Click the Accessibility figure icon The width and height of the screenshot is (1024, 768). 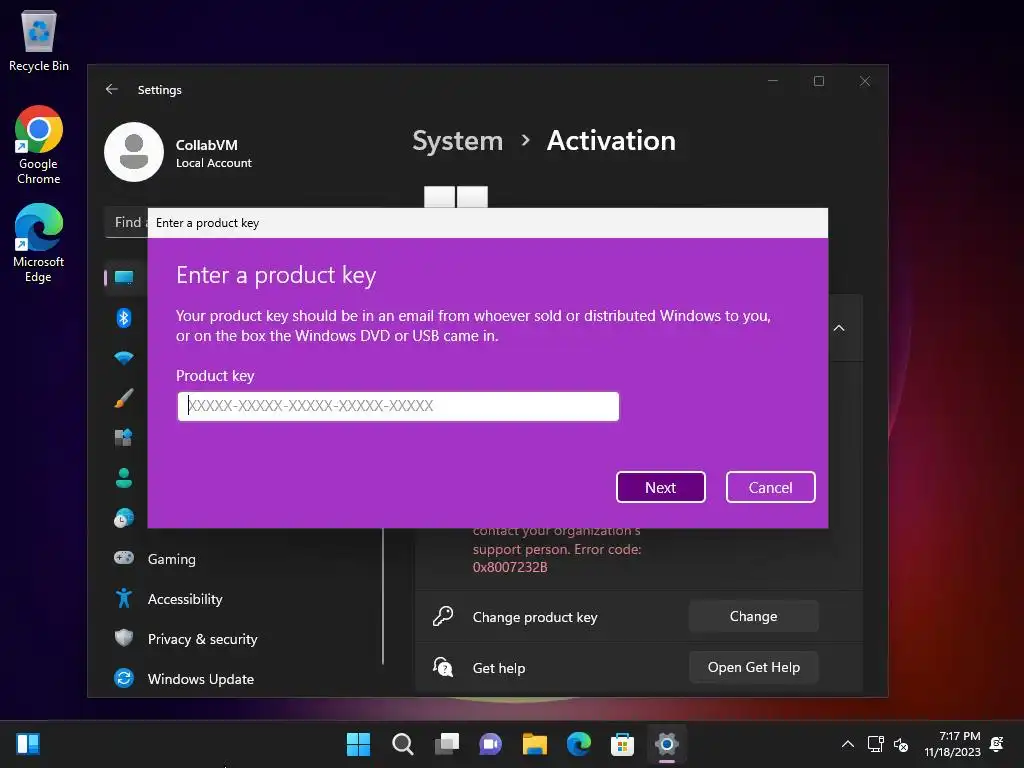[x=124, y=598]
